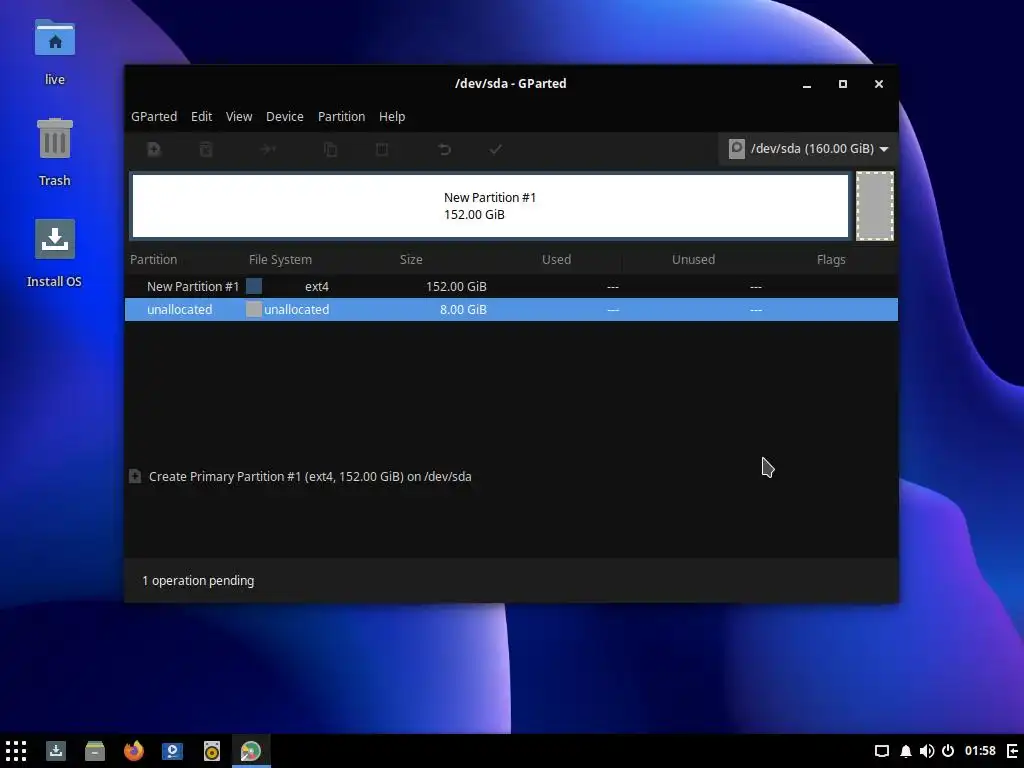The width and height of the screenshot is (1024, 768).
Task: Apply all operations with checkmark icon
Action: [x=496, y=150]
